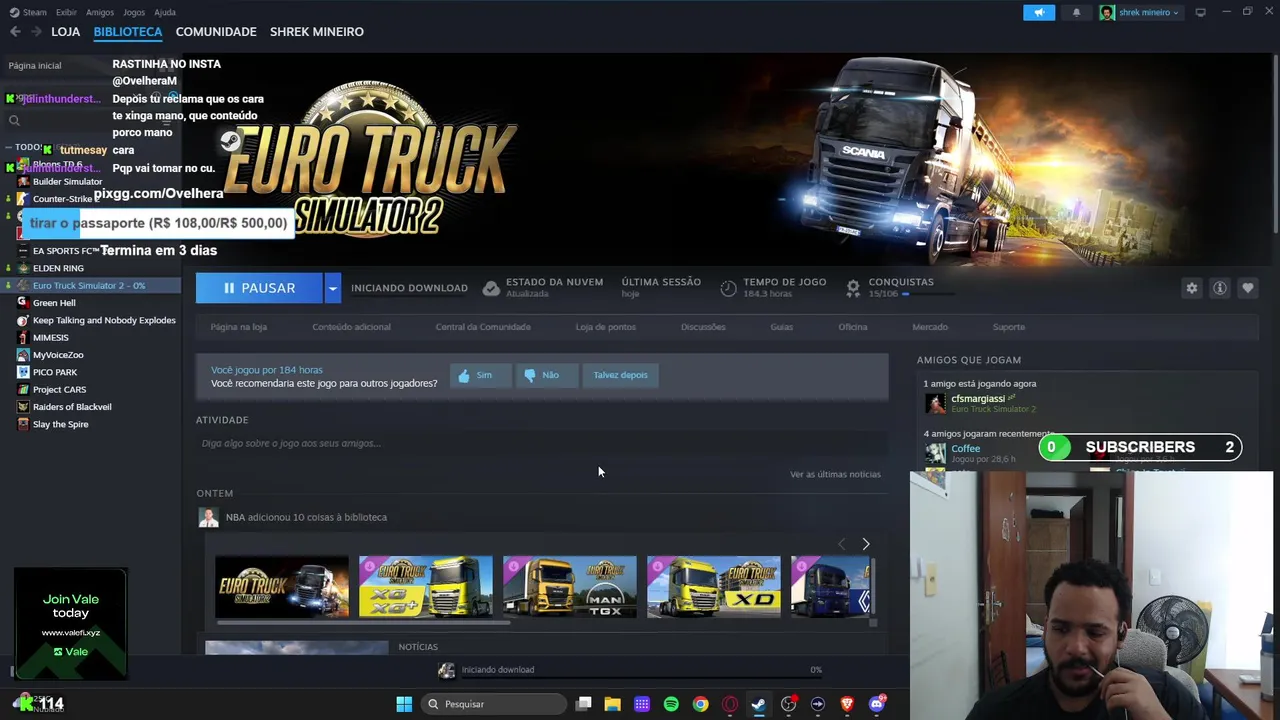1280x720 pixels.
Task: Open Ver as últimas notícias
Action: 835,474
